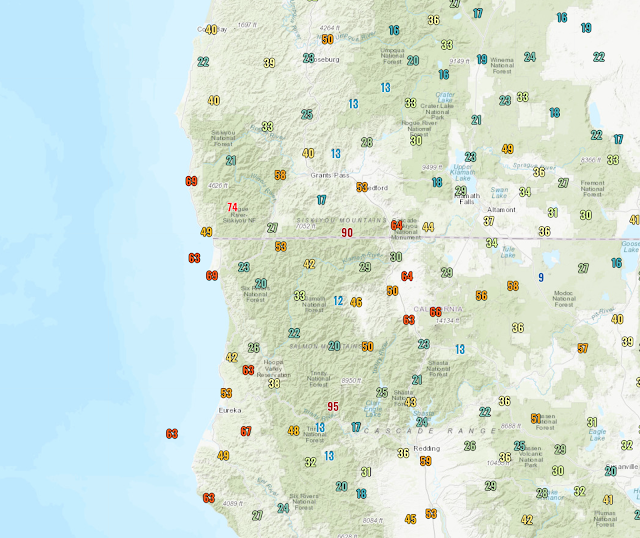The height and width of the screenshot is (538, 640).
Task: Click the orange 48 station marker
Action: (293, 431)
